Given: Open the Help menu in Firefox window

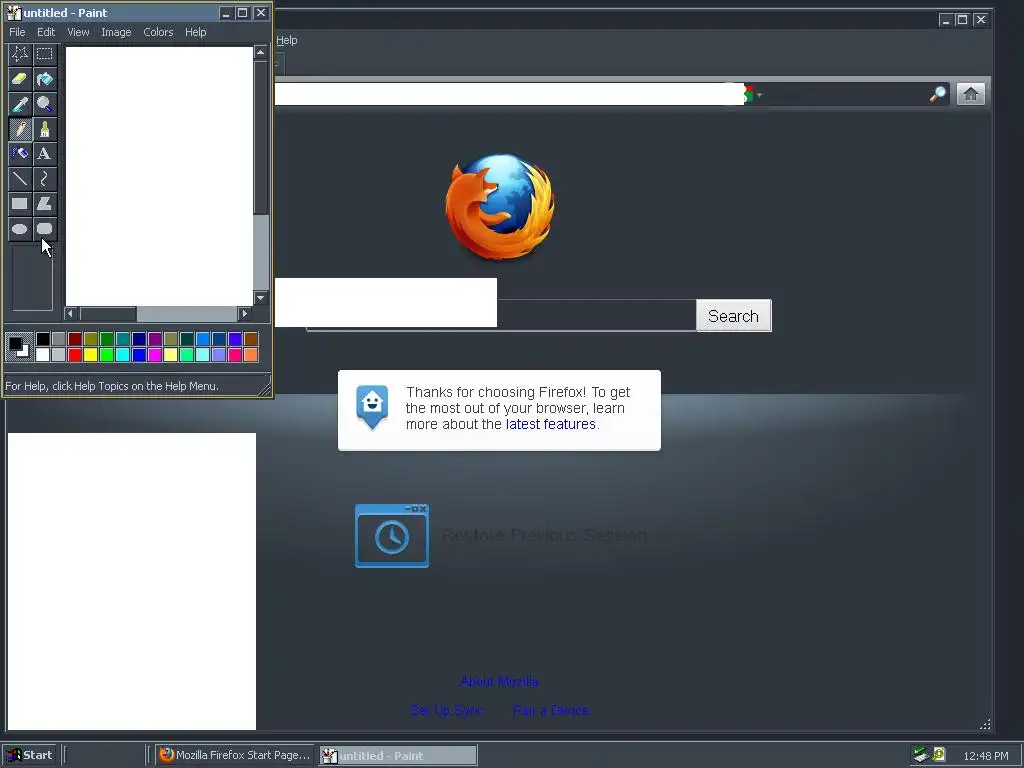Looking at the screenshot, I should 286,40.
